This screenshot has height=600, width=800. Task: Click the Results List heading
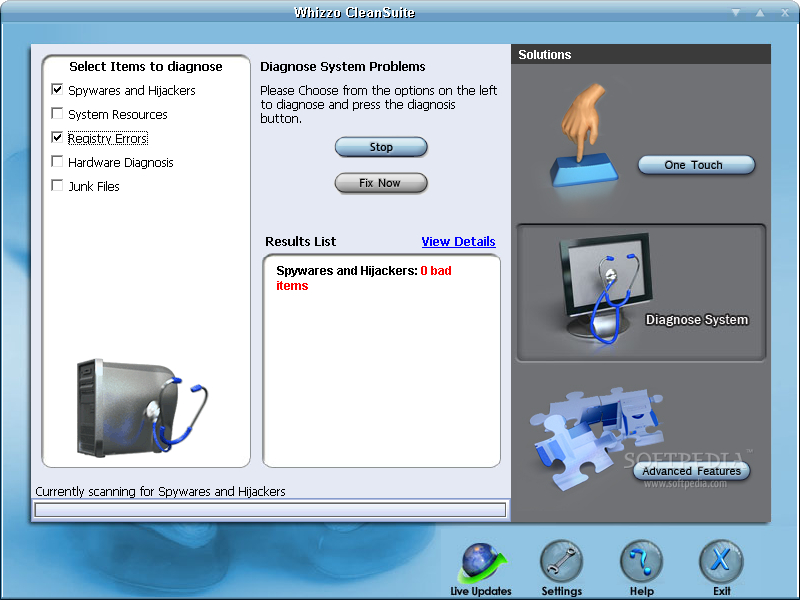[301, 241]
